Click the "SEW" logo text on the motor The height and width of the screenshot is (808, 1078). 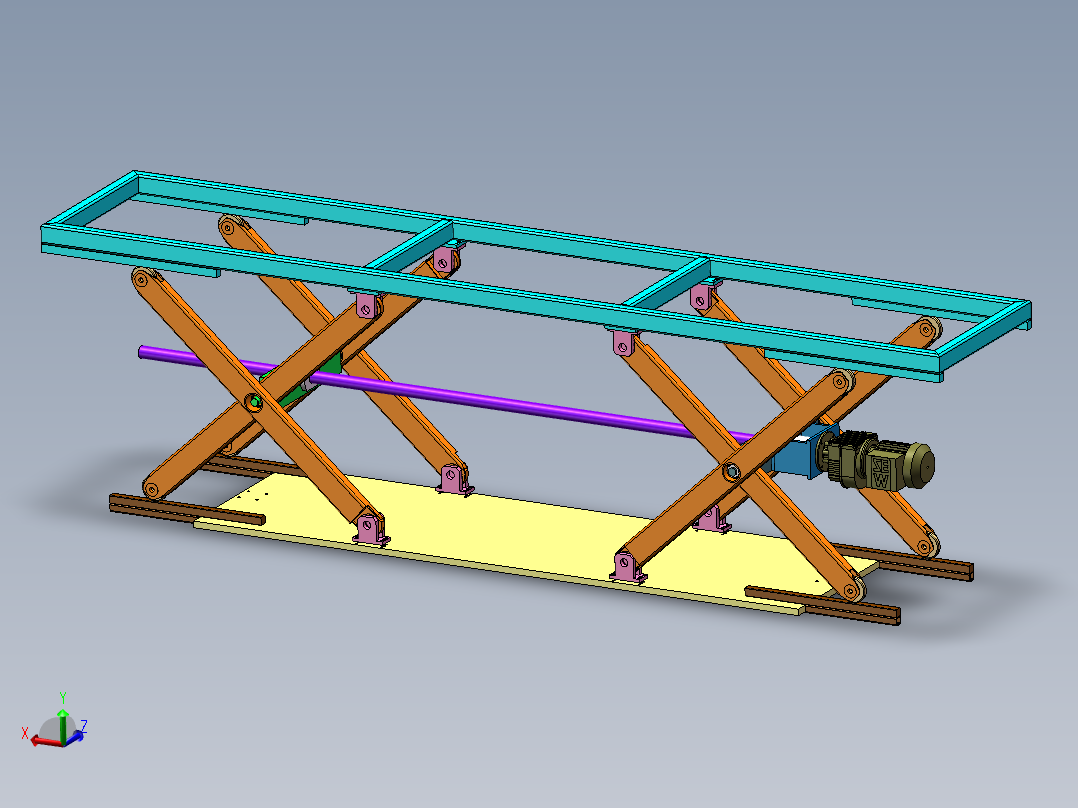(x=881, y=472)
